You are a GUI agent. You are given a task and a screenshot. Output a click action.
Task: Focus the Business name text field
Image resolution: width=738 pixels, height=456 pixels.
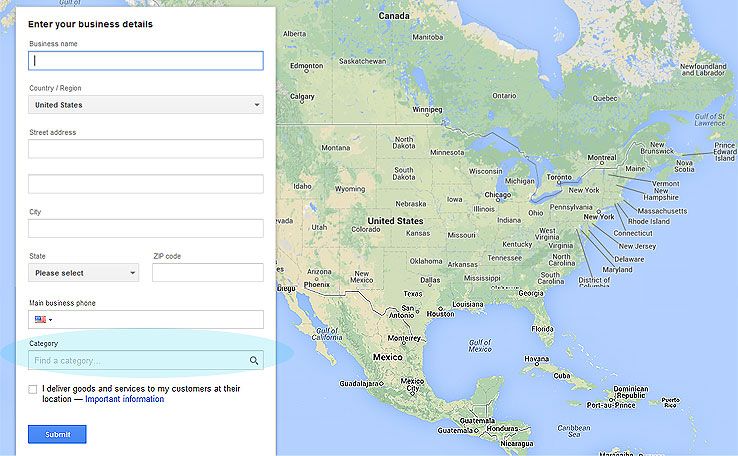(x=146, y=61)
